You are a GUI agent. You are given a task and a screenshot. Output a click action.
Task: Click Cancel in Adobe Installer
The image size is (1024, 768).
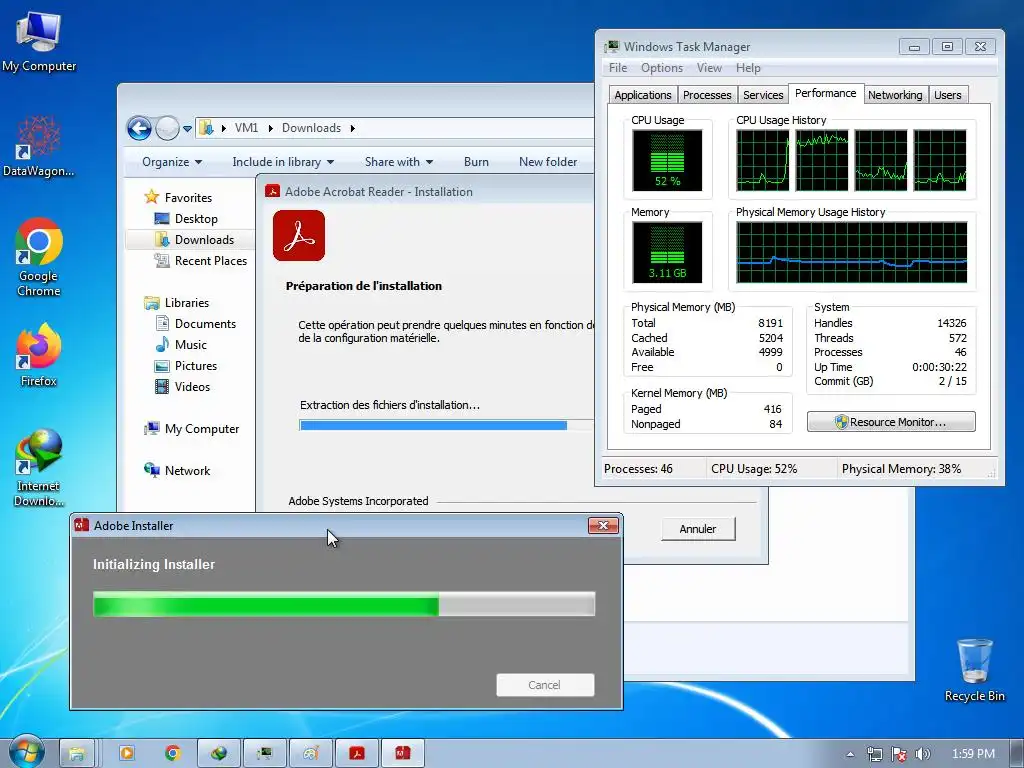tap(545, 685)
